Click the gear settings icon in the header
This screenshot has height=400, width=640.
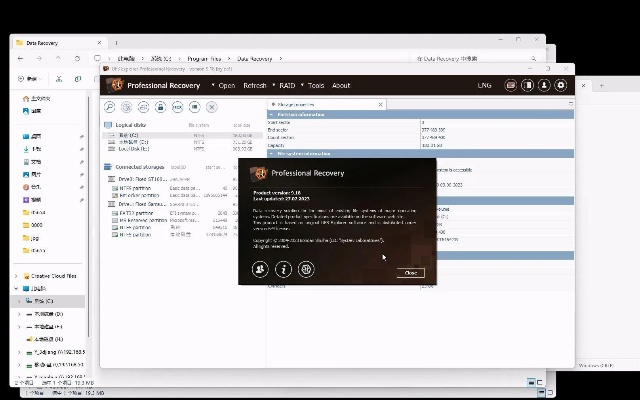pyautogui.click(x=561, y=86)
